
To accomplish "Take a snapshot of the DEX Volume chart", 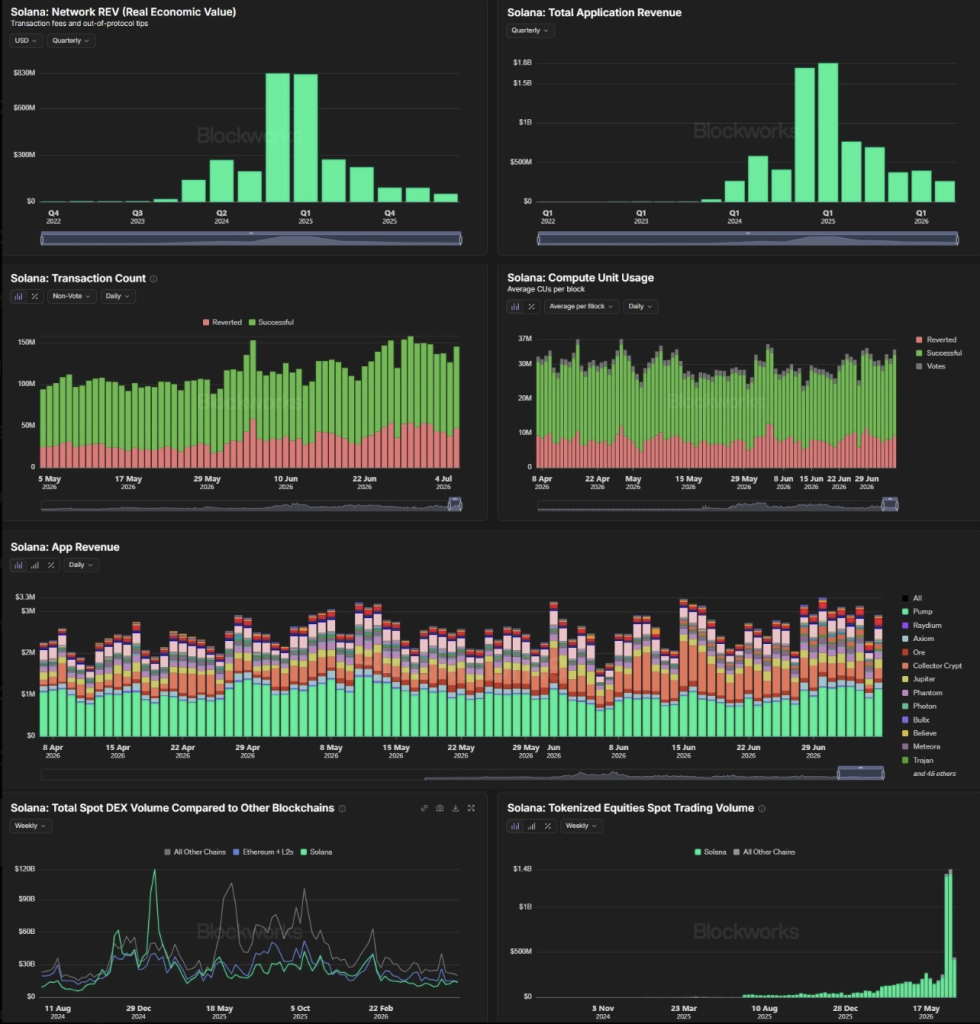I will pyautogui.click(x=440, y=808).
